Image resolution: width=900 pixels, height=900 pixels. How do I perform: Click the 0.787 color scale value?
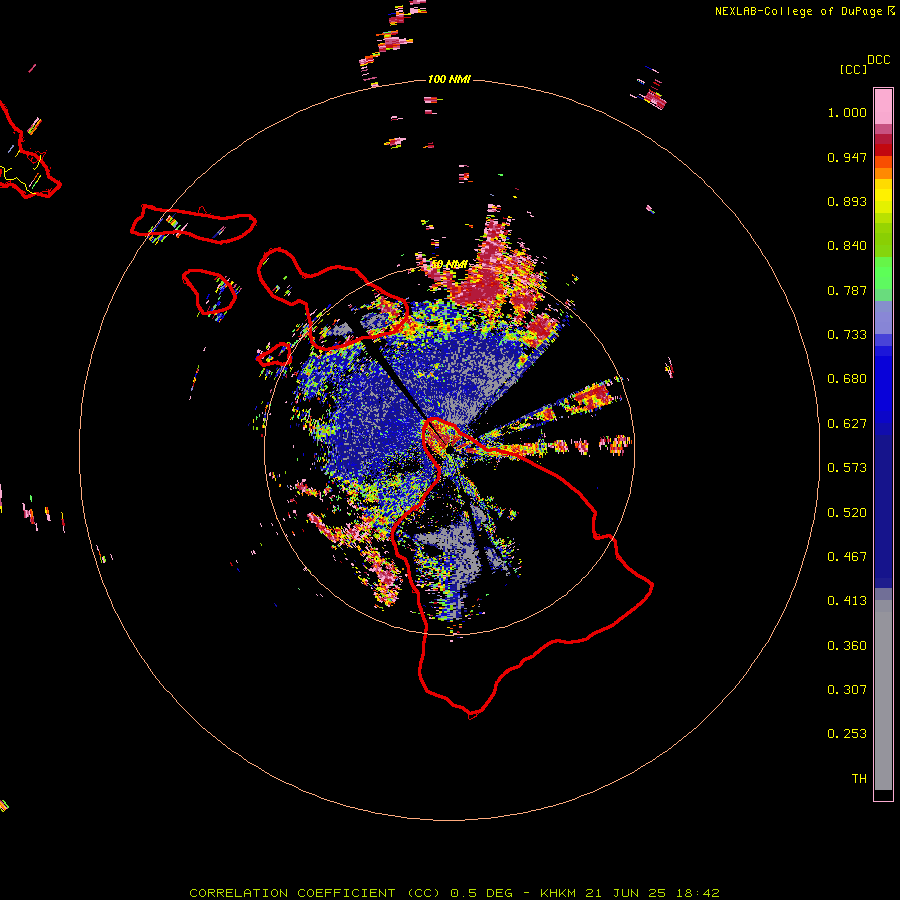(847, 290)
